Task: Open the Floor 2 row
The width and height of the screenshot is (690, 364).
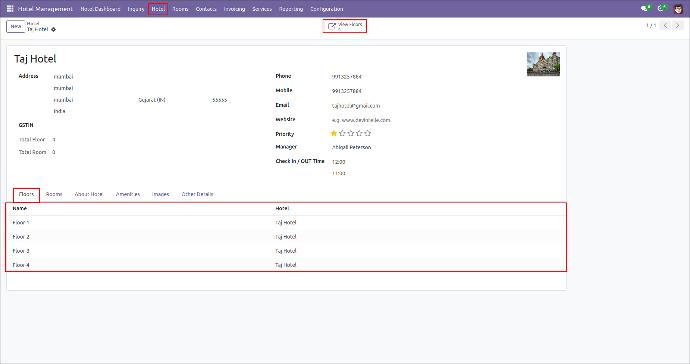Action: click(x=286, y=237)
